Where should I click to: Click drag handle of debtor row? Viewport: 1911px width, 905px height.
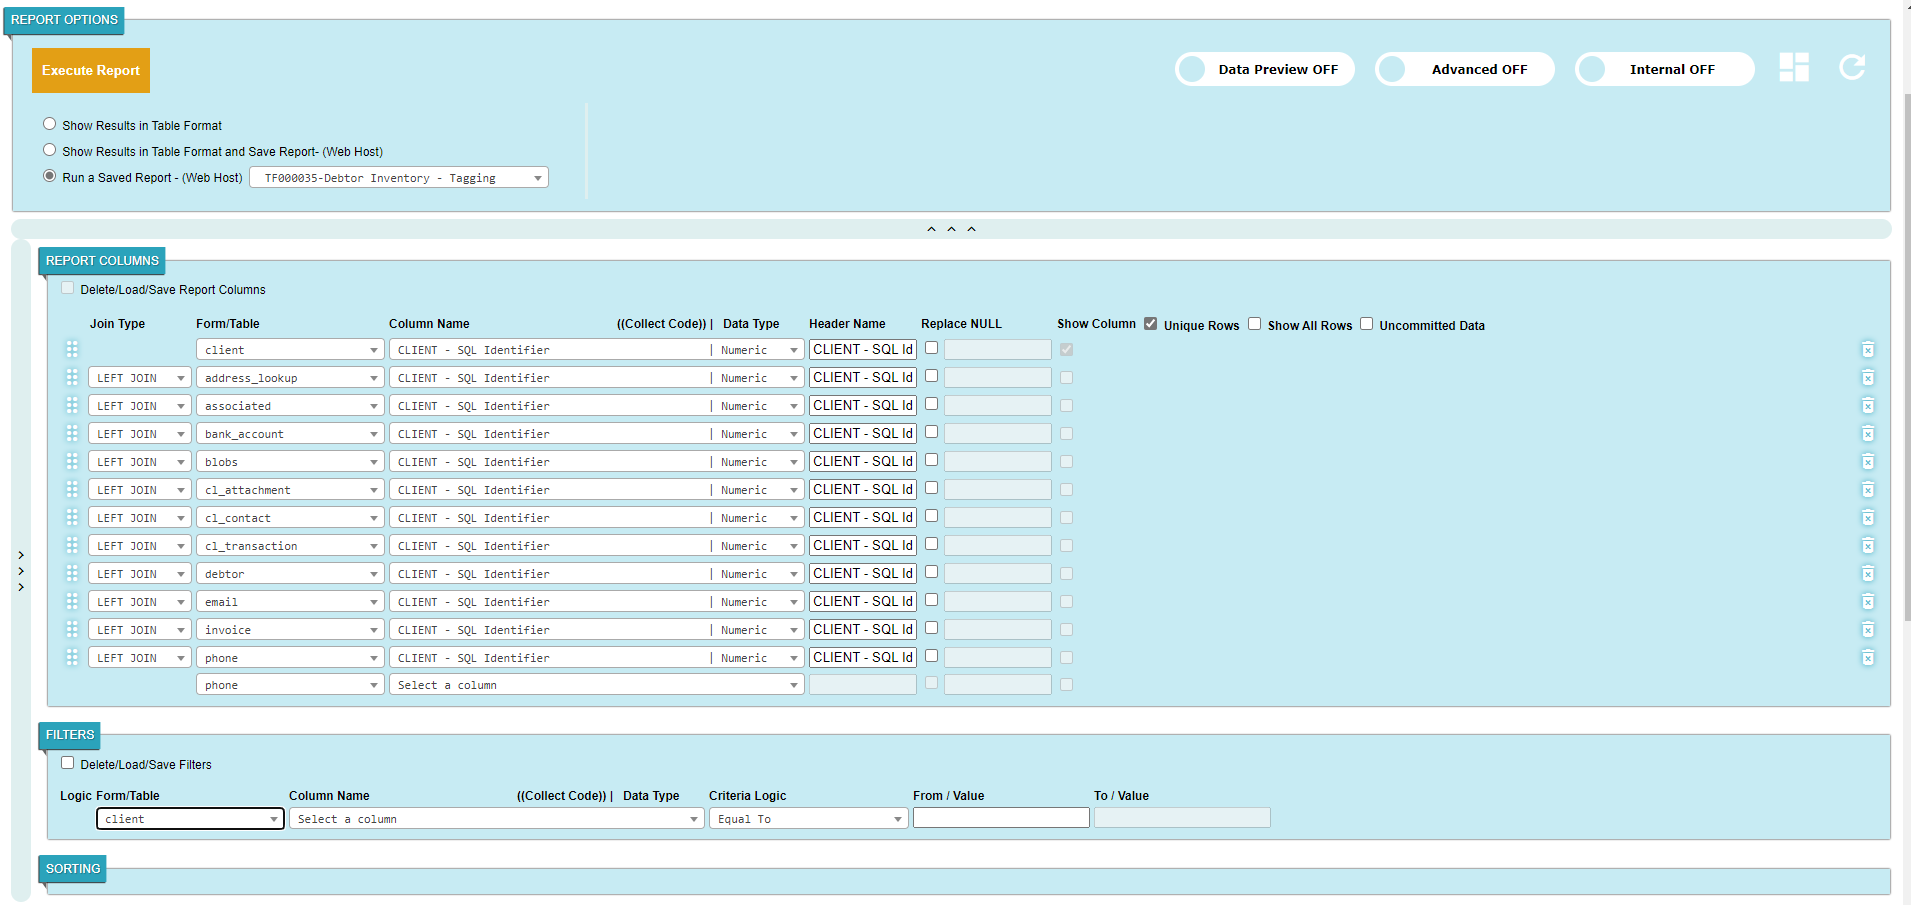point(72,573)
